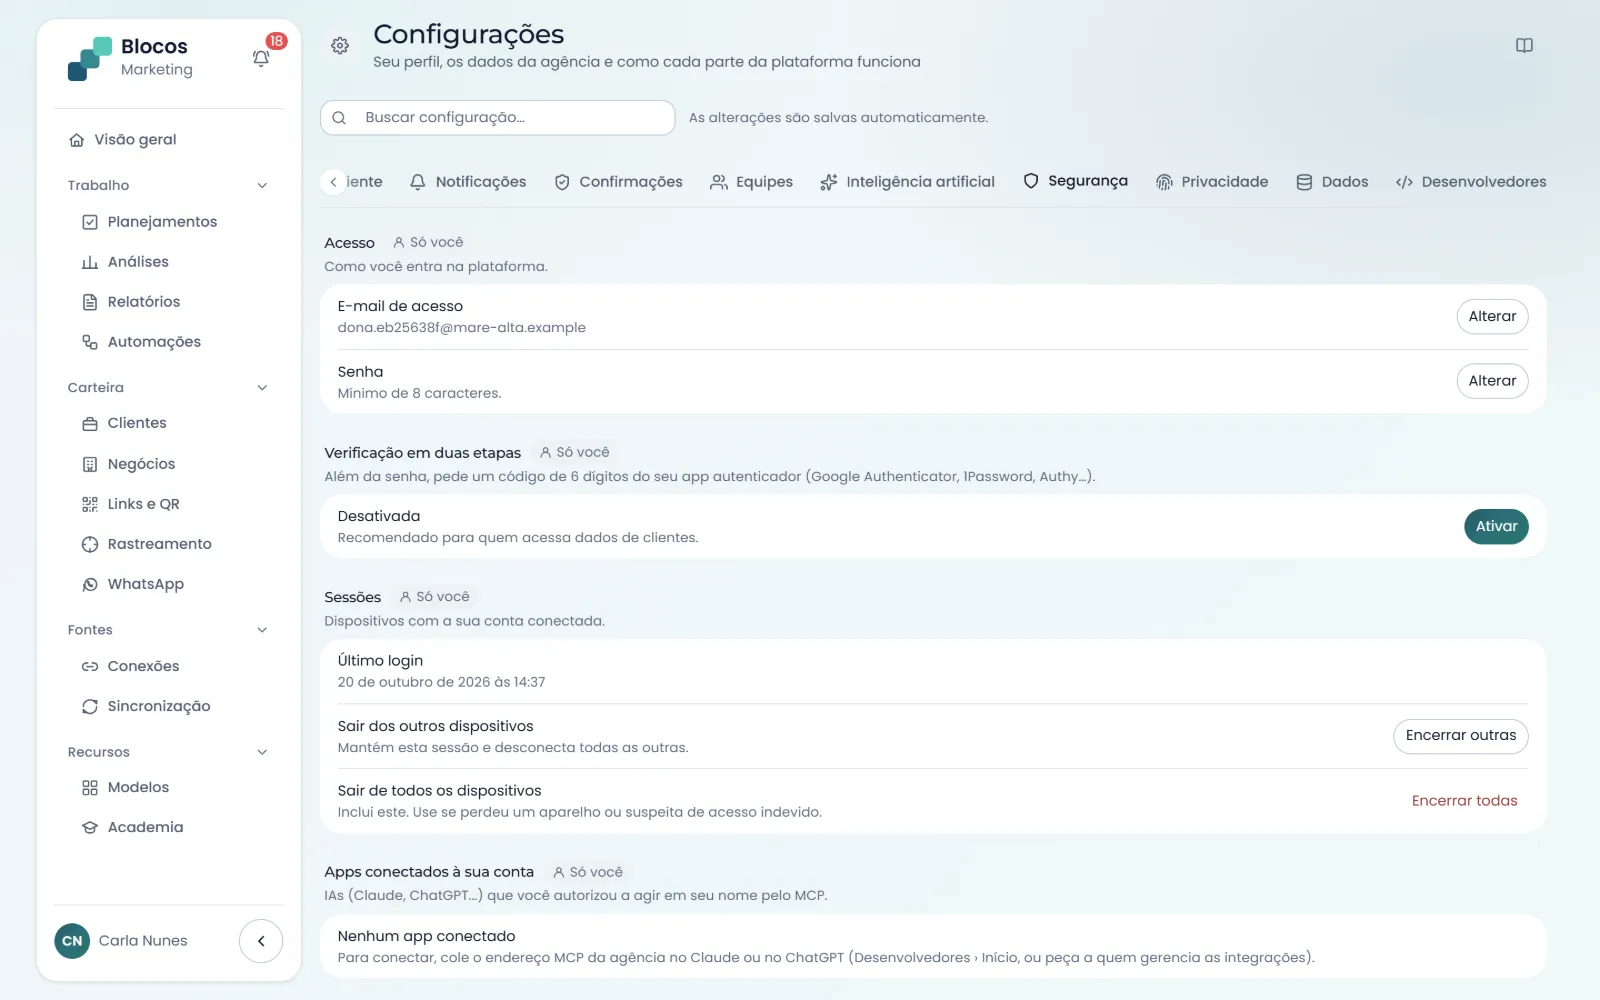Switch to the Notificações tab

468,182
